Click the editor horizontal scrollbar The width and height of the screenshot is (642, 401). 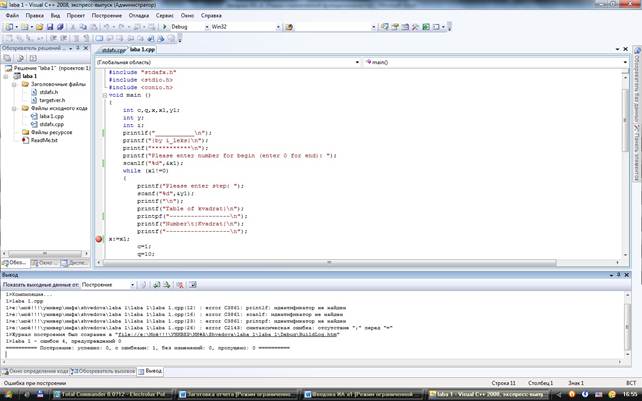pyautogui.click(x=330, y=262)
